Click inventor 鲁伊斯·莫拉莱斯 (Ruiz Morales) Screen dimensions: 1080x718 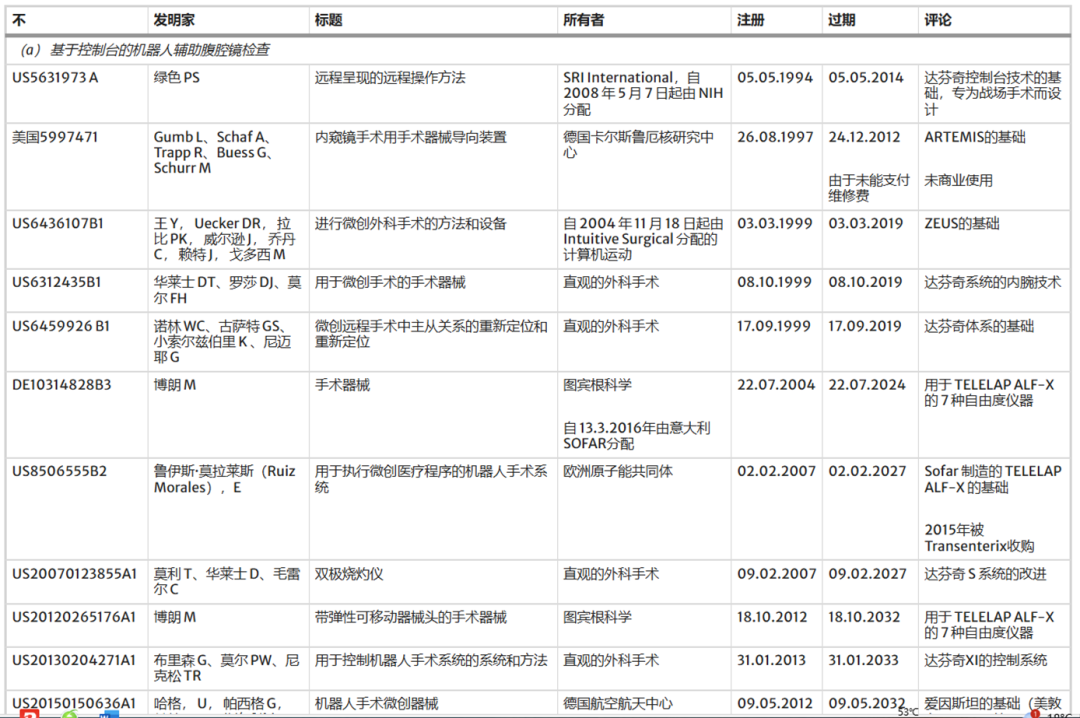coord(225,479)
